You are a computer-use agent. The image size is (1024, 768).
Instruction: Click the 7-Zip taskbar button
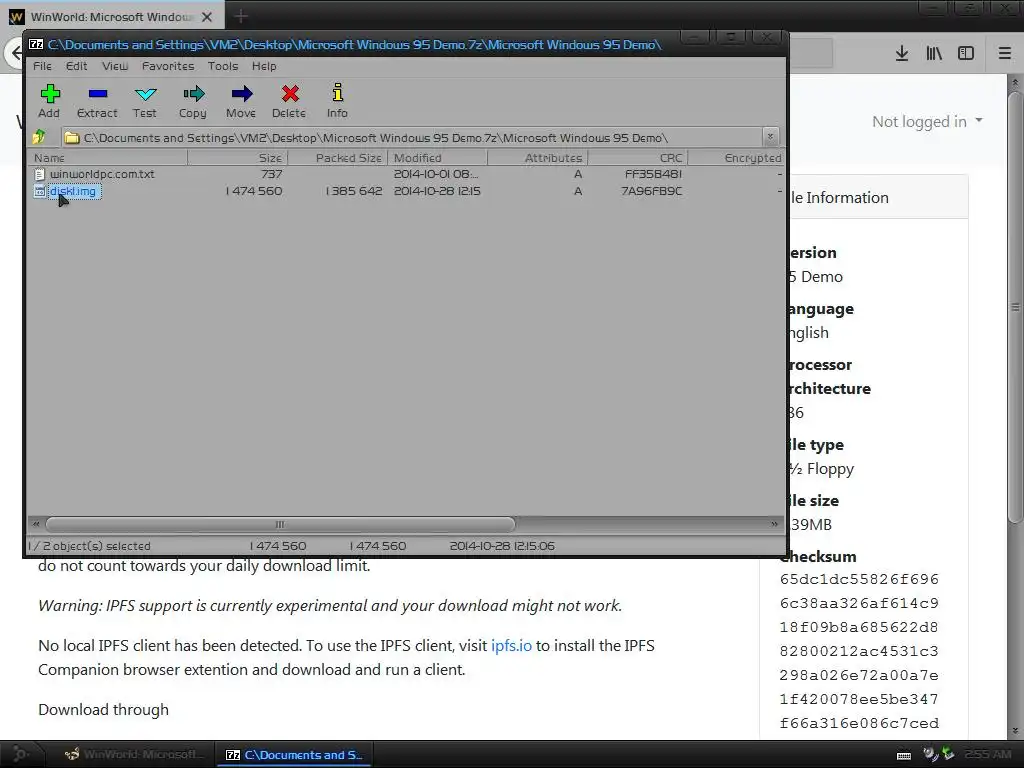click(293, 754)
